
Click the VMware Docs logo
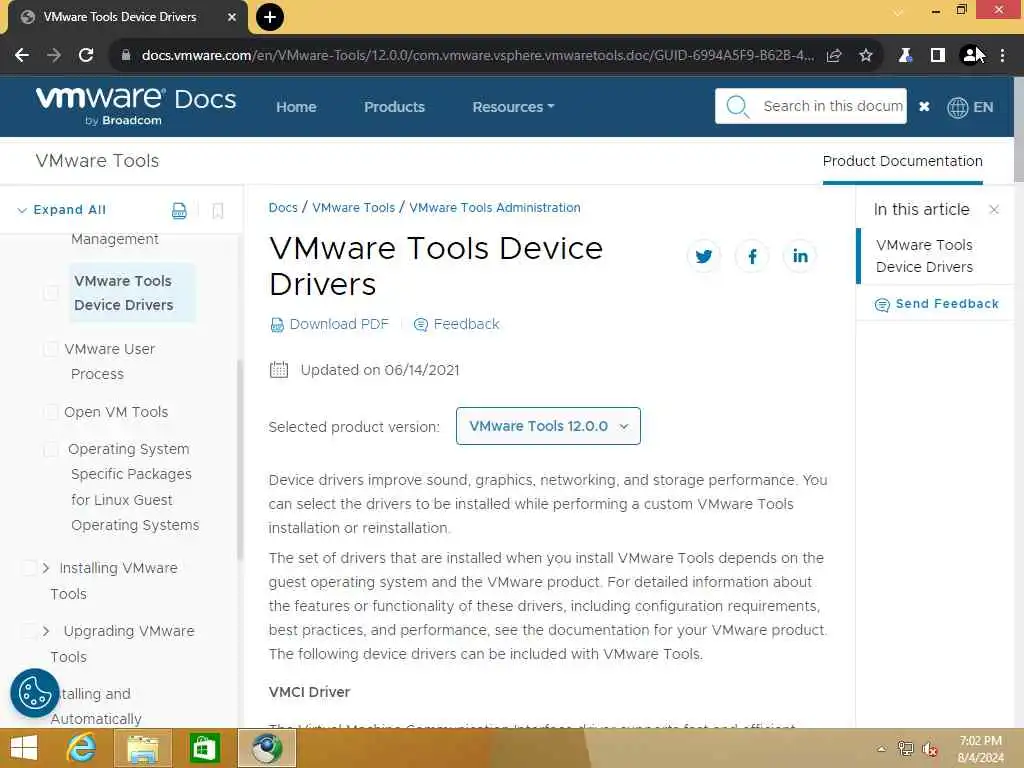[136, 106]
